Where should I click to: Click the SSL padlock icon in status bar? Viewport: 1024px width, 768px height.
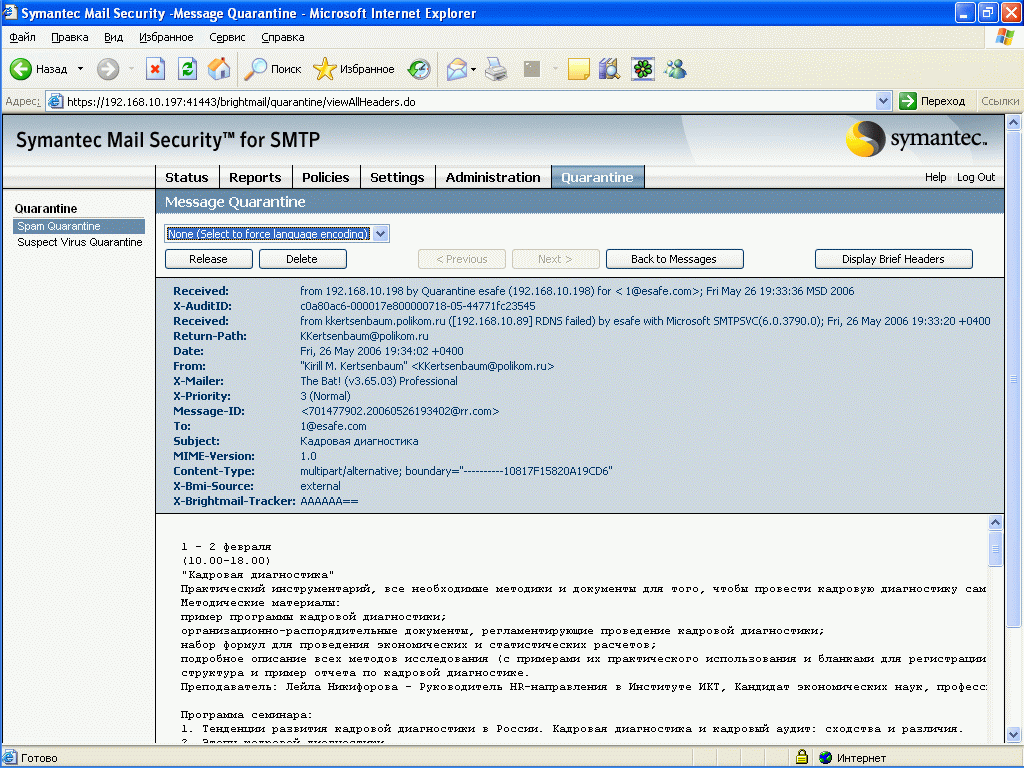click(802, 758)
